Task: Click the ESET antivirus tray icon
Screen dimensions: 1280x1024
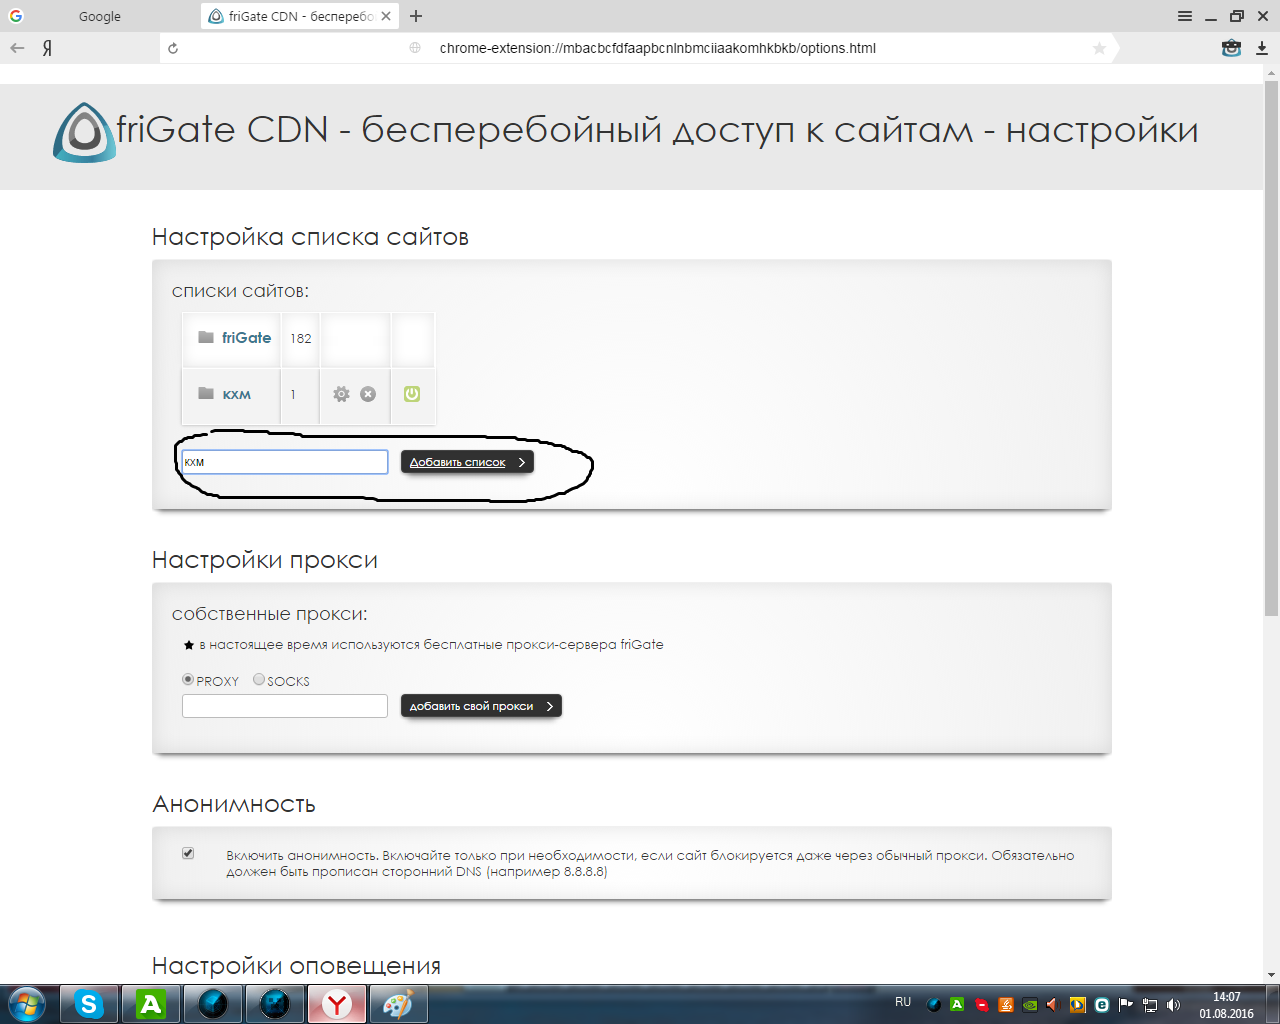Action: point(1102,1005)
